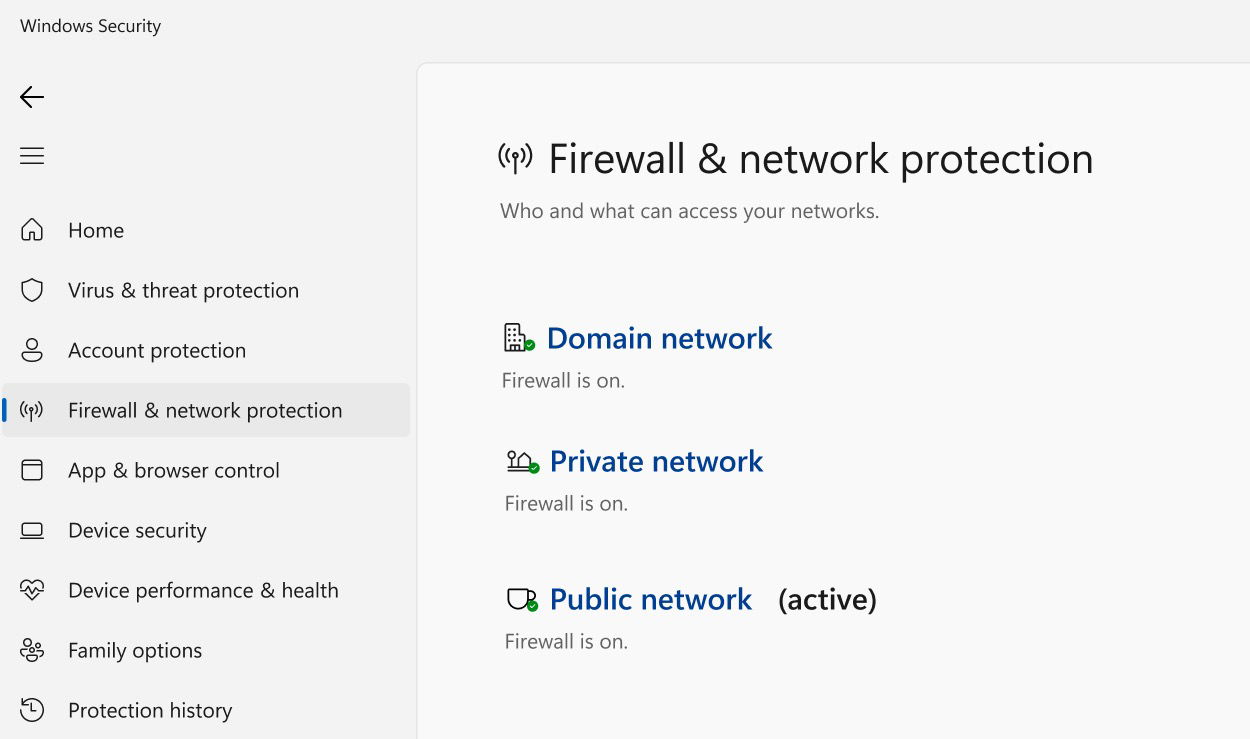Open the Domain network settings link
1250x739 pixels.
[659, 338]
